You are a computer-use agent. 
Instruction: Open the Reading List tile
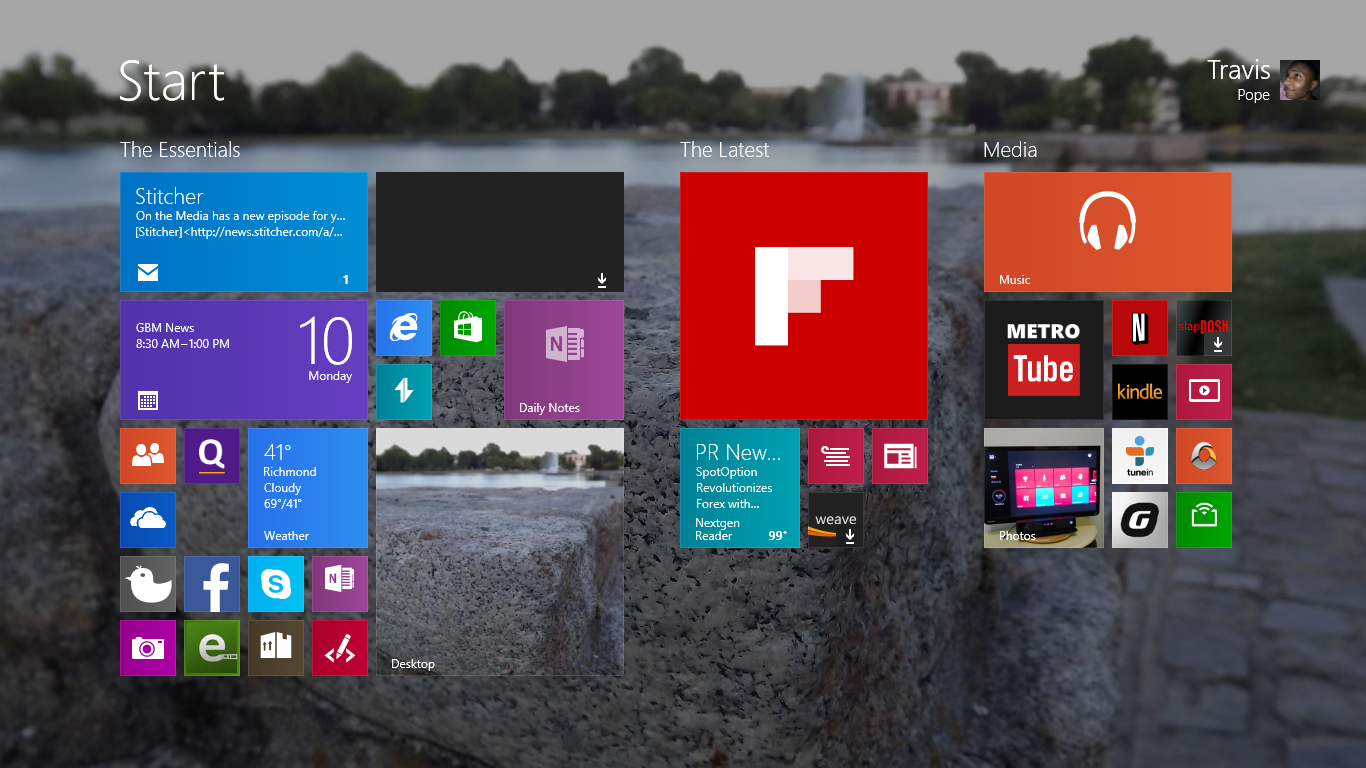836,456
